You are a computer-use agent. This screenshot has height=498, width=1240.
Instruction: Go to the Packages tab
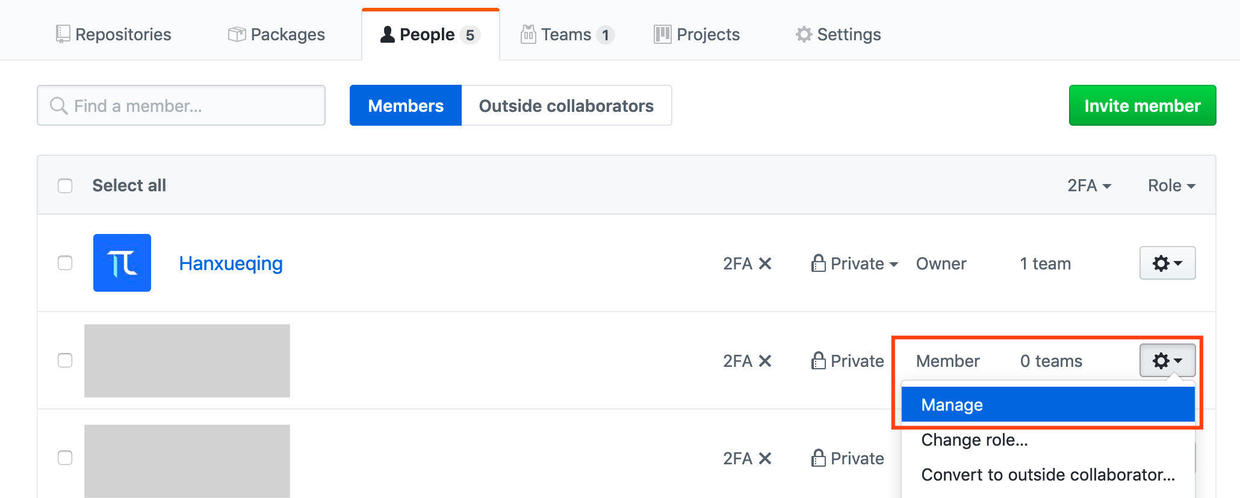click(276, 34)
